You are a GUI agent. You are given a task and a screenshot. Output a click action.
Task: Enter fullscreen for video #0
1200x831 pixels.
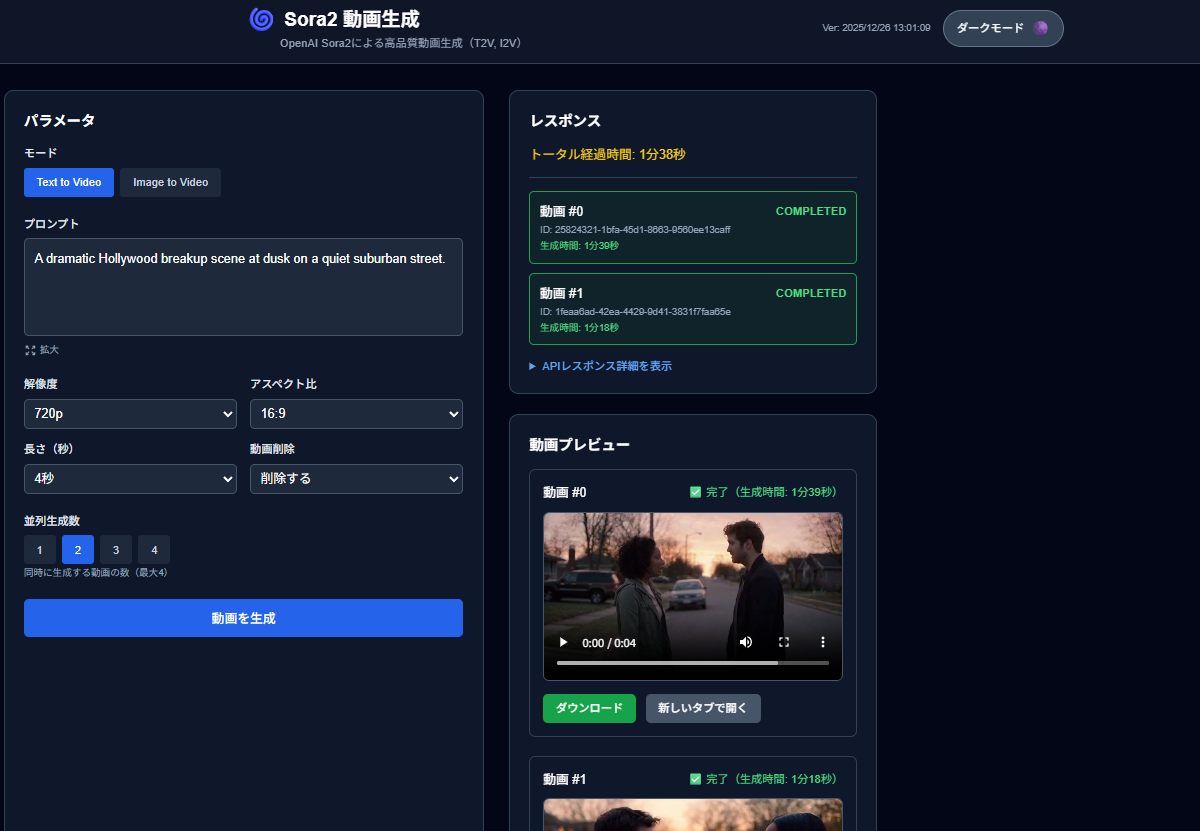(x=784, y=642)
